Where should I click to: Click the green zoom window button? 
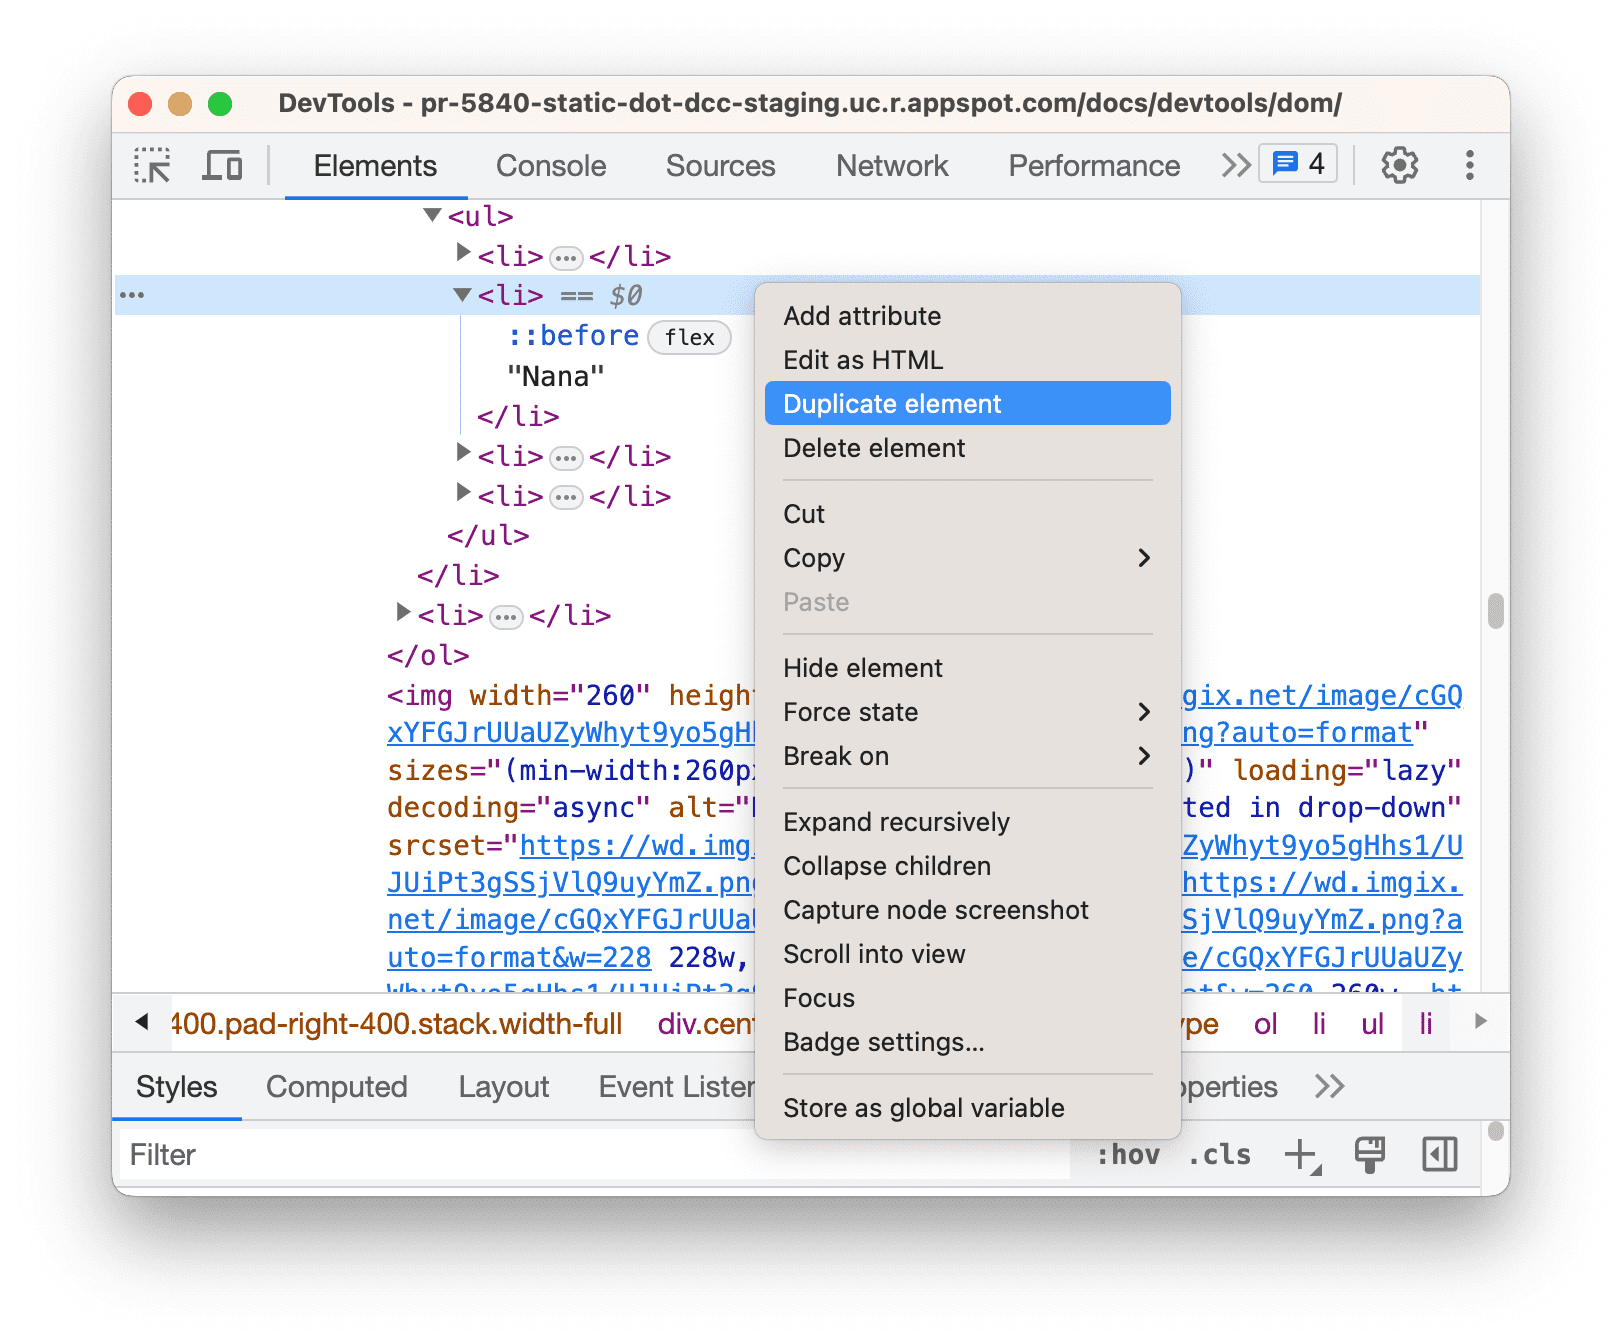click(220, 103)
